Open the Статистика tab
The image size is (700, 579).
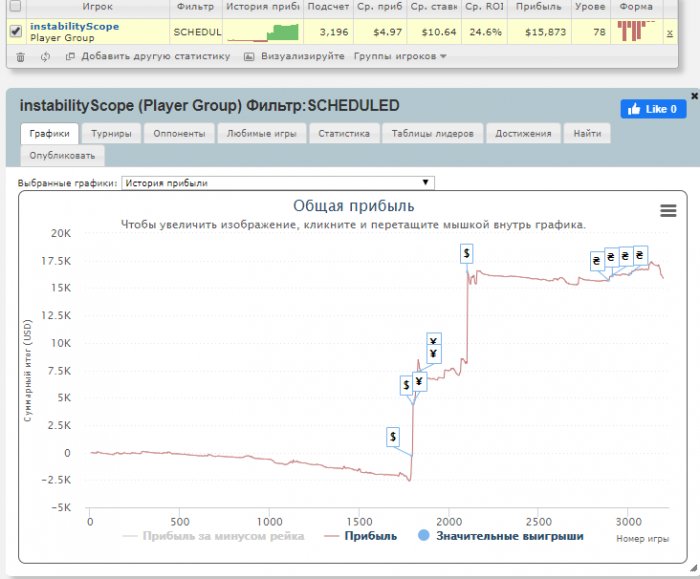pyautogui.click(x=344, y=133)
